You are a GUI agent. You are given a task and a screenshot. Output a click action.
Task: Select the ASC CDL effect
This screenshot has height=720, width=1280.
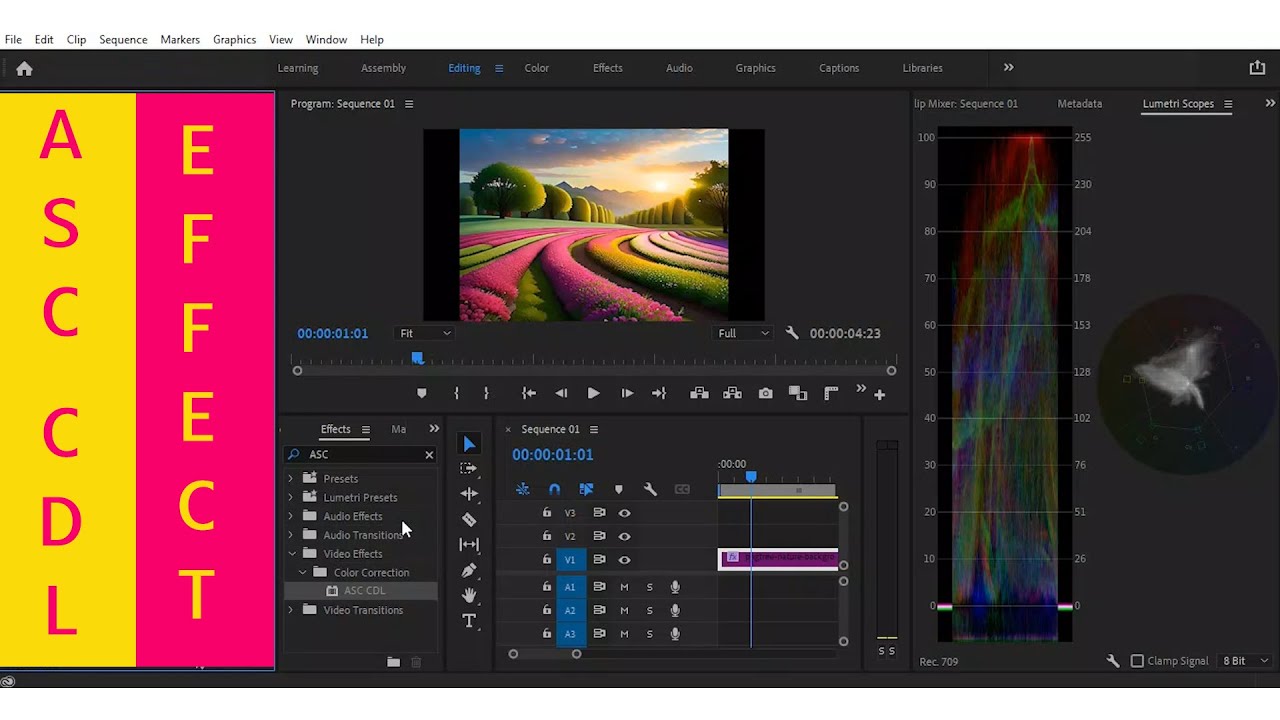point(364,591)
